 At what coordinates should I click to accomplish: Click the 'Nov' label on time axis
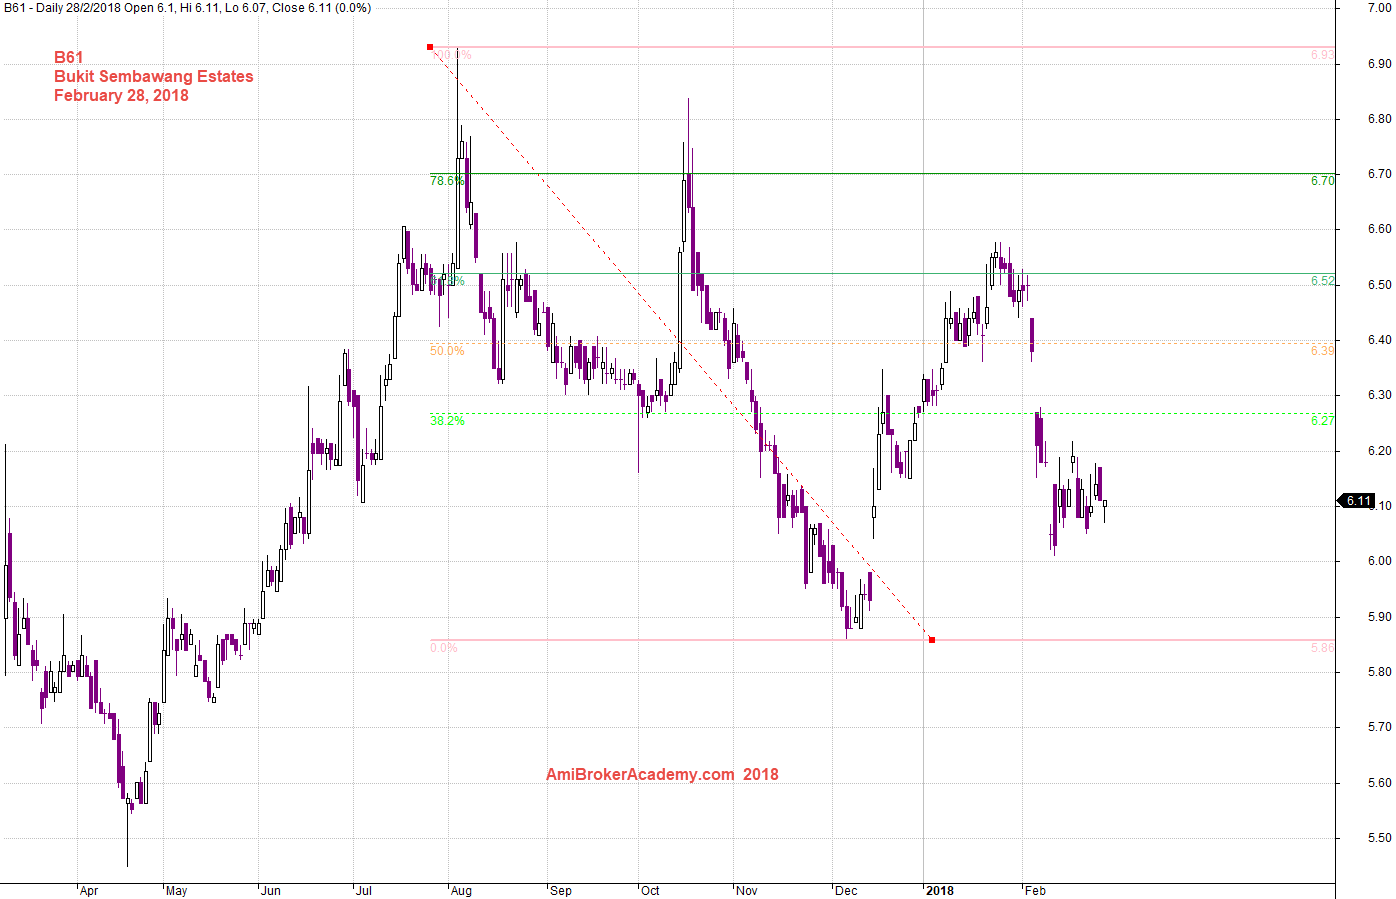(747, 891)
